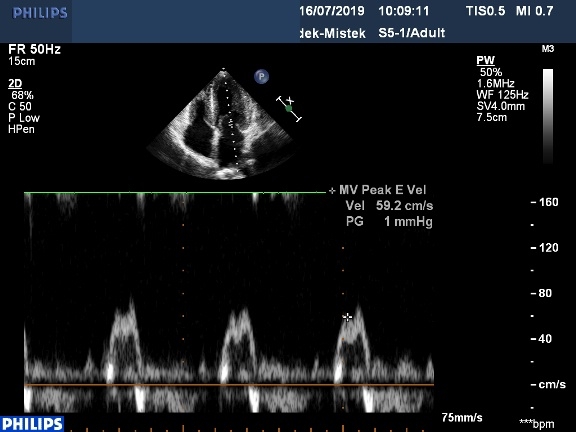Click the M3 grayscale map indicator
Viewport: 576px width, 432px height.
coord(547,49)
